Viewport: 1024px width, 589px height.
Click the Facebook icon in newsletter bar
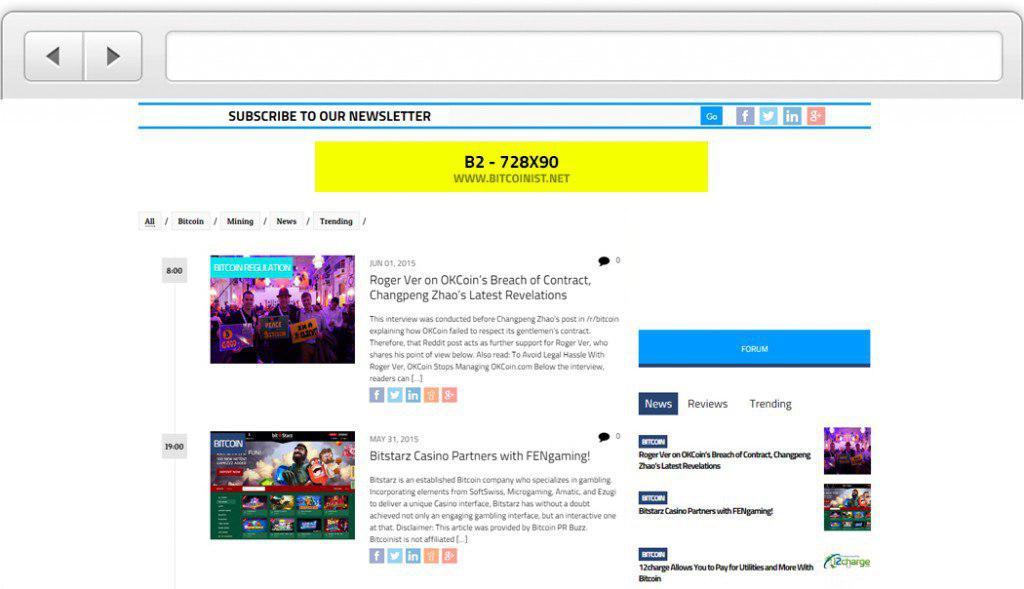[x=745, y=116]
